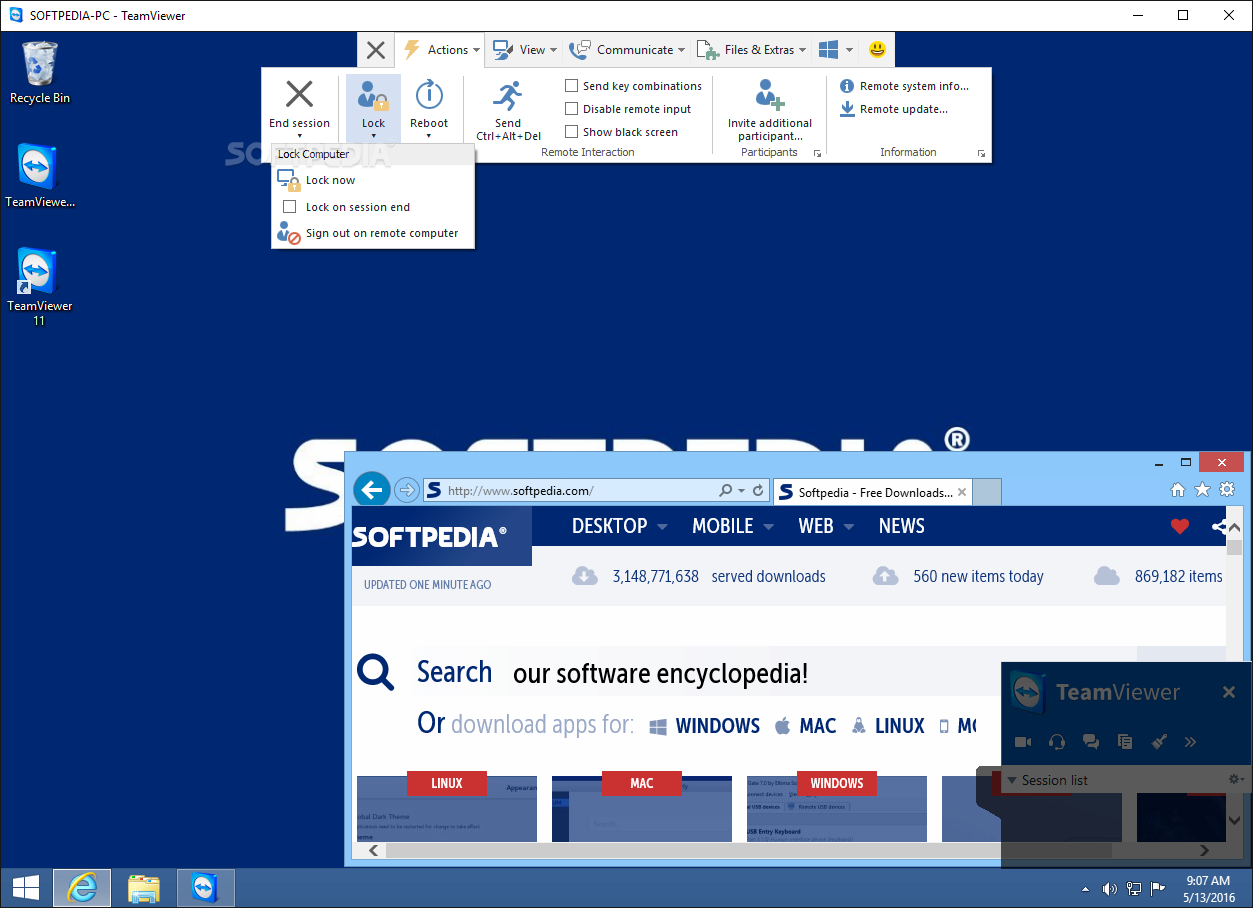
Task: Open the Files & Extras tab
Action: click(751, 50)
